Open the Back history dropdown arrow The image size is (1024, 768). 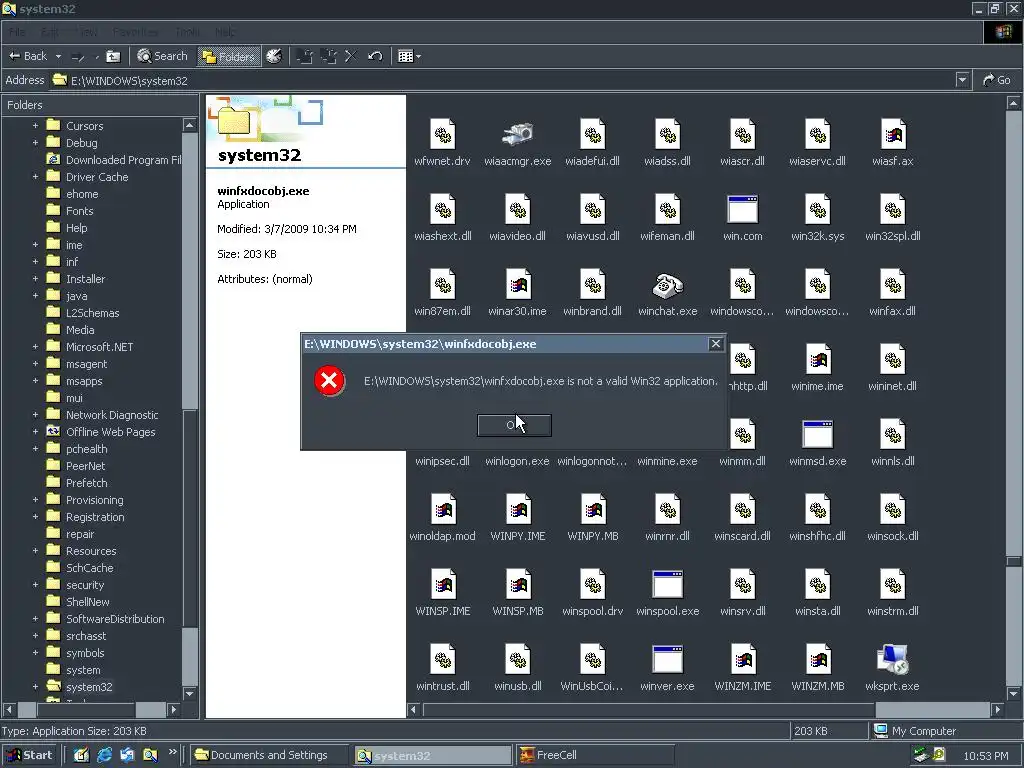(x=58, y=56)
